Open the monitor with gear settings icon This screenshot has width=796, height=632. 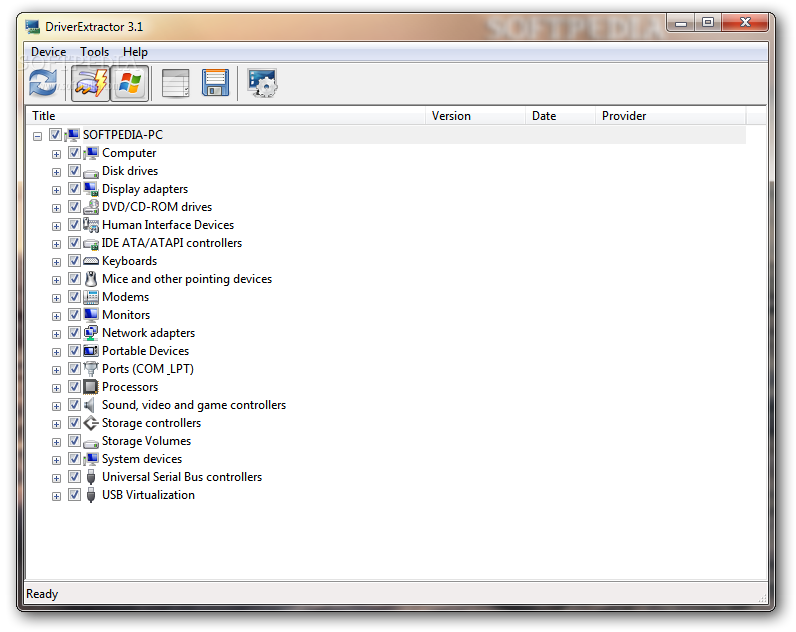pyautogui.click(x=262, y=83)
